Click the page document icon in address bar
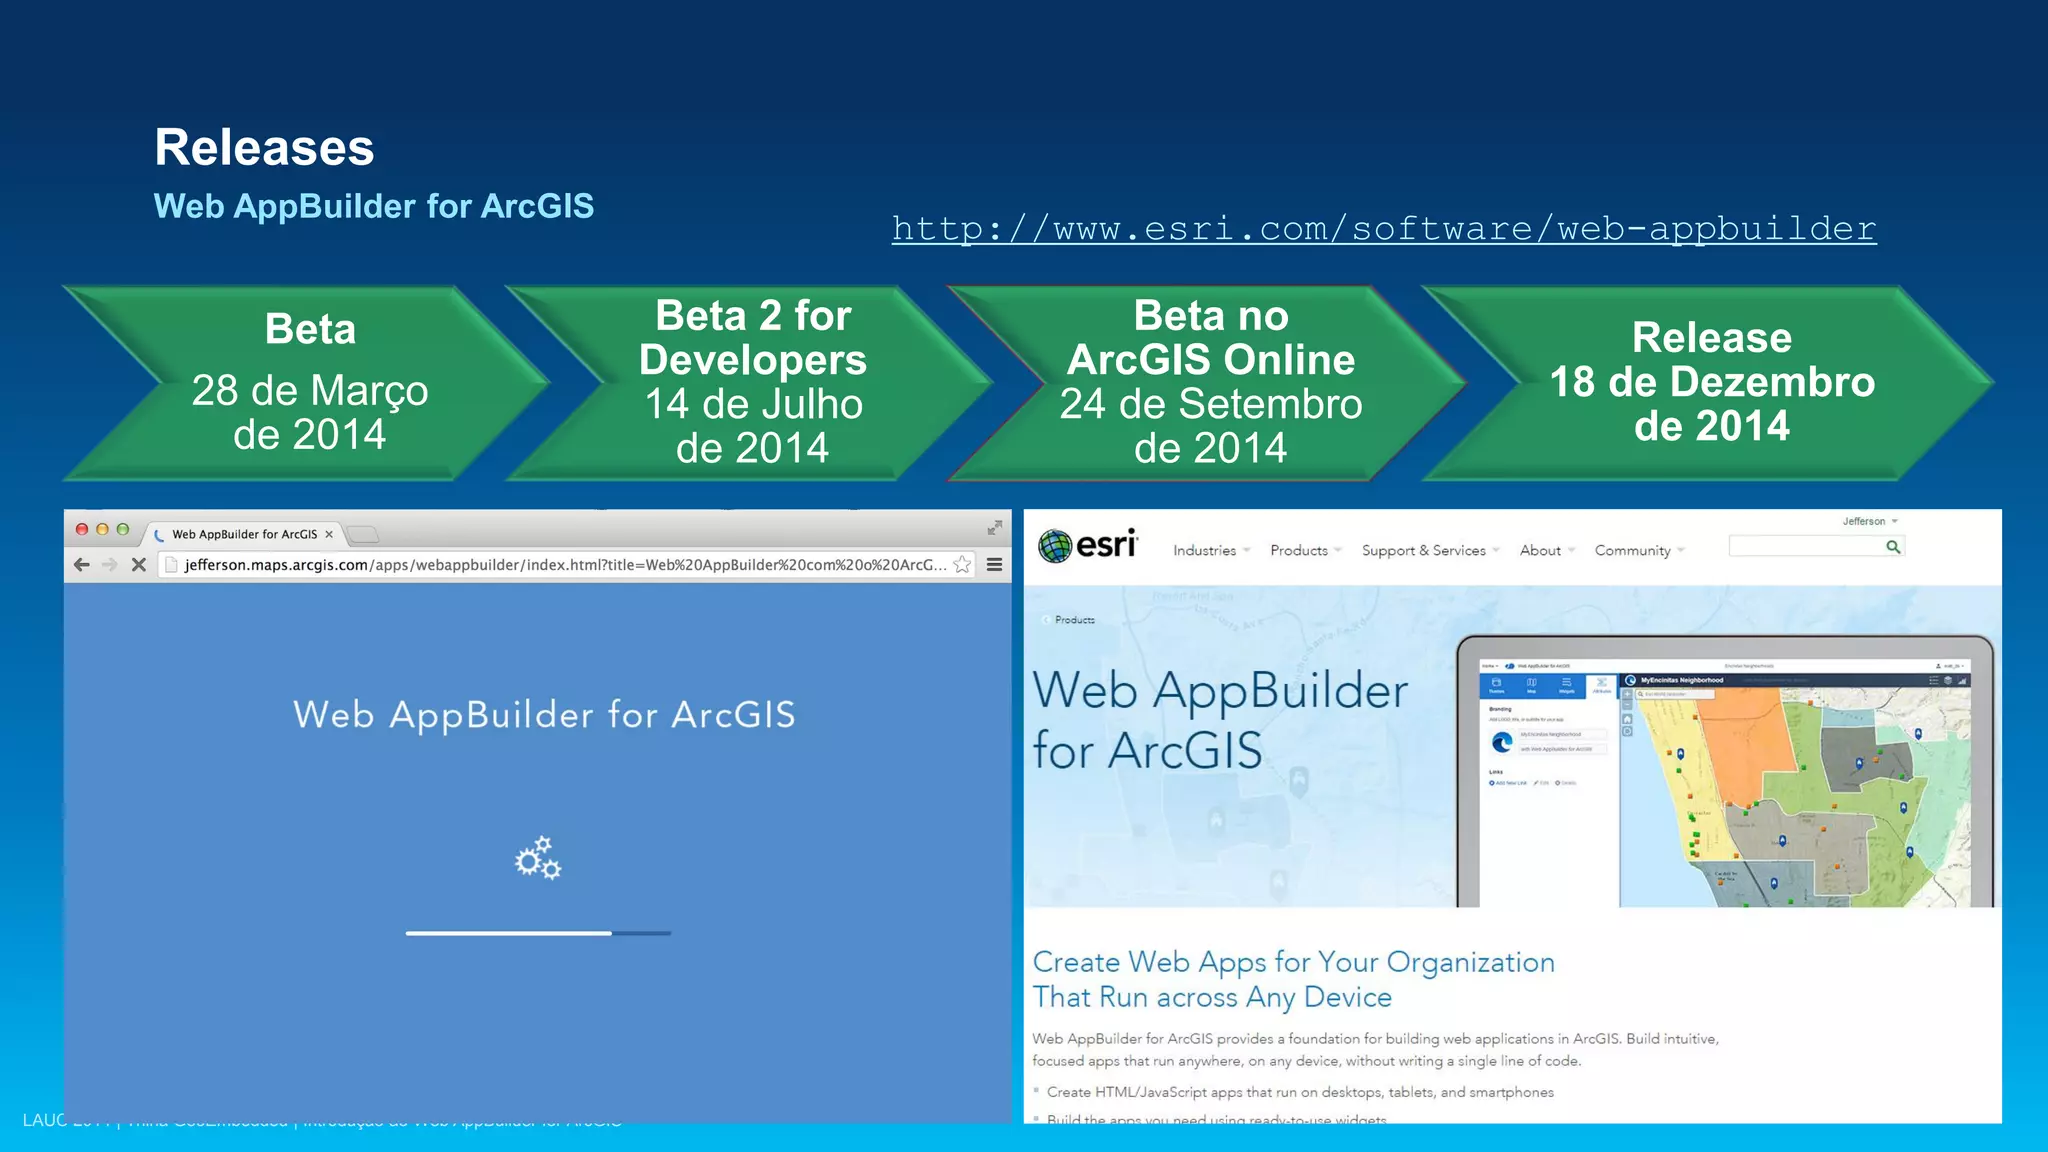This screenshot has height=1152, width=2048. point(171,565)
